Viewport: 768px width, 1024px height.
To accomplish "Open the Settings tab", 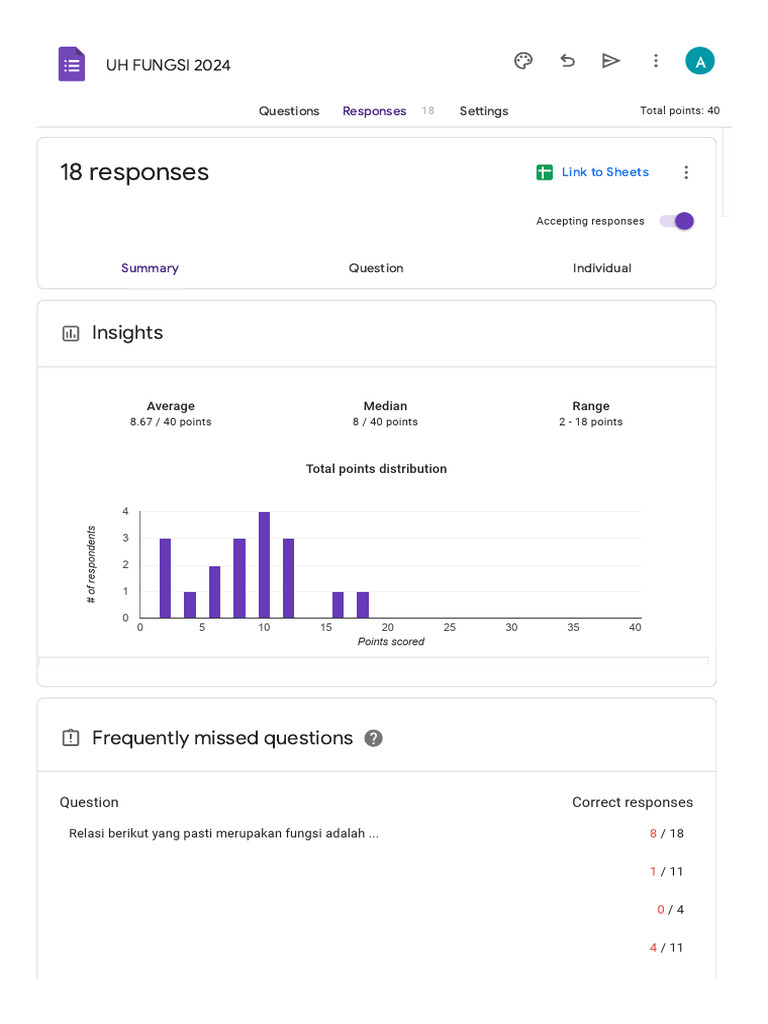I will [x=484, y=111].
